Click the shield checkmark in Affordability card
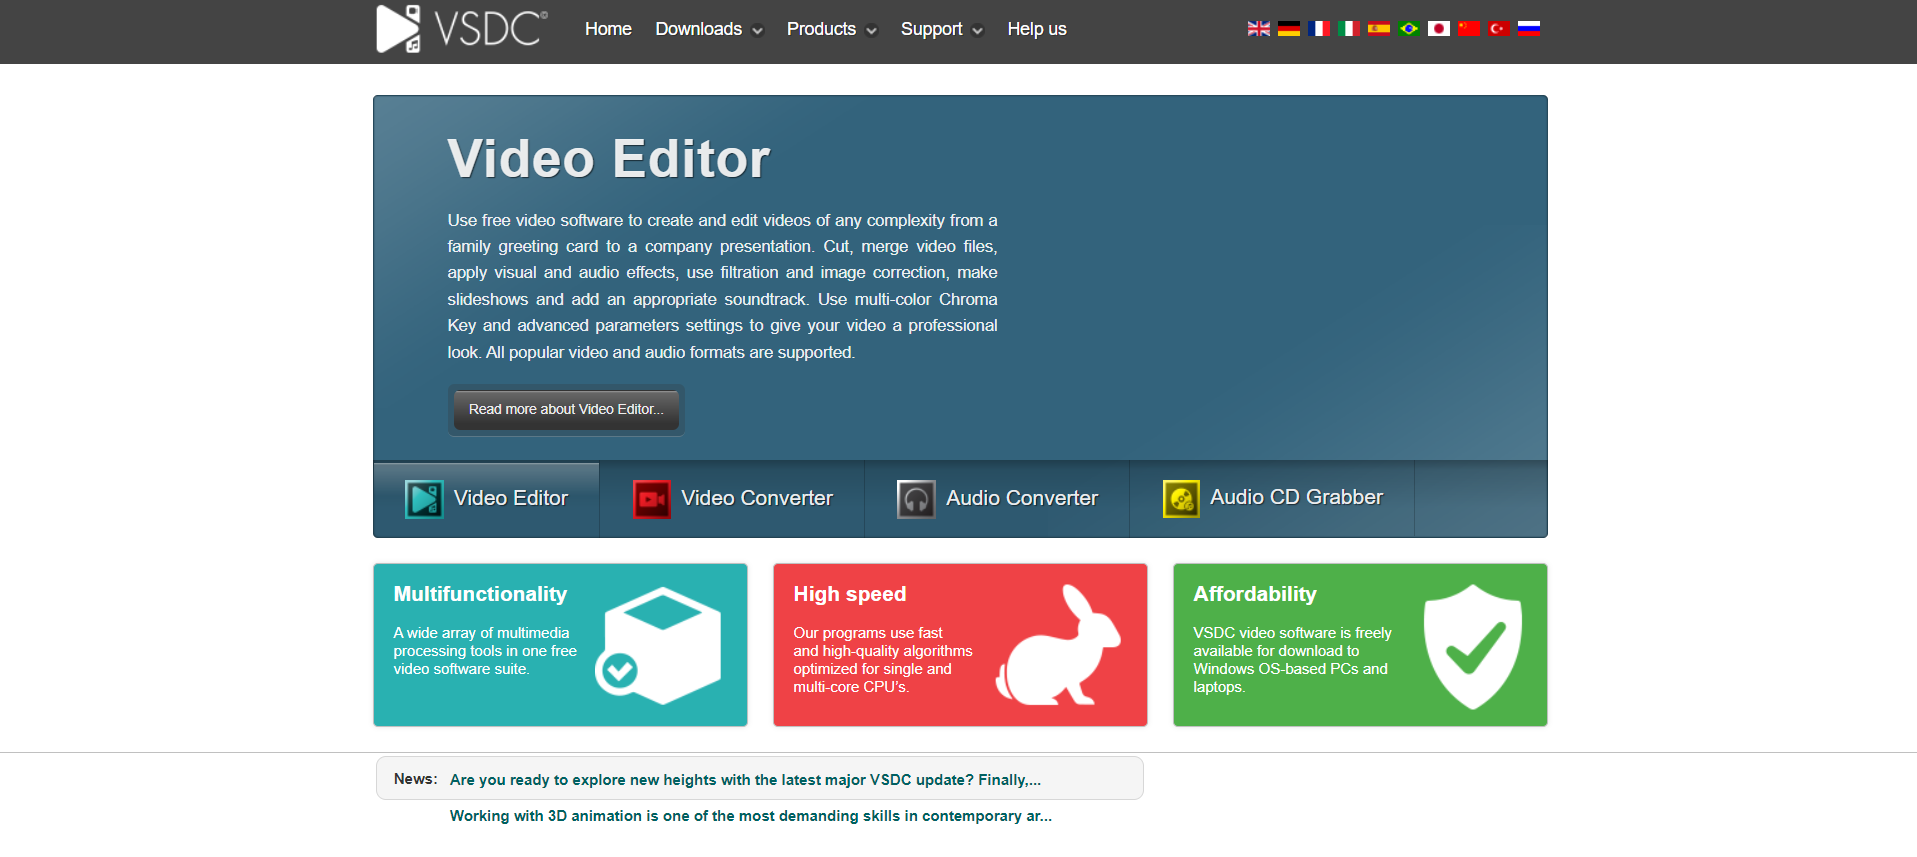Viewport: 1917px width, 857px height. click(1473, 646)
